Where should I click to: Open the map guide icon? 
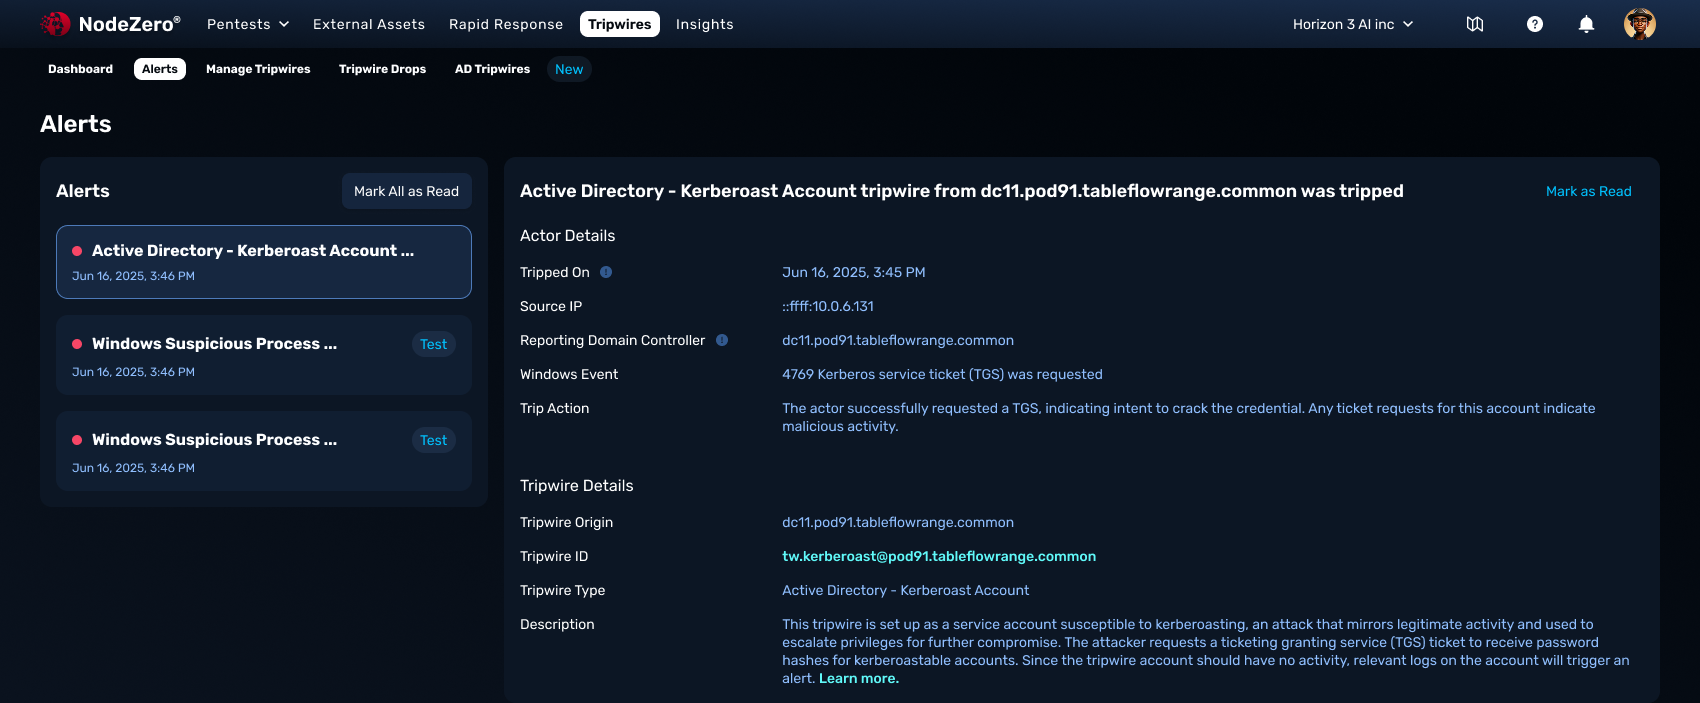point(1475,24)
